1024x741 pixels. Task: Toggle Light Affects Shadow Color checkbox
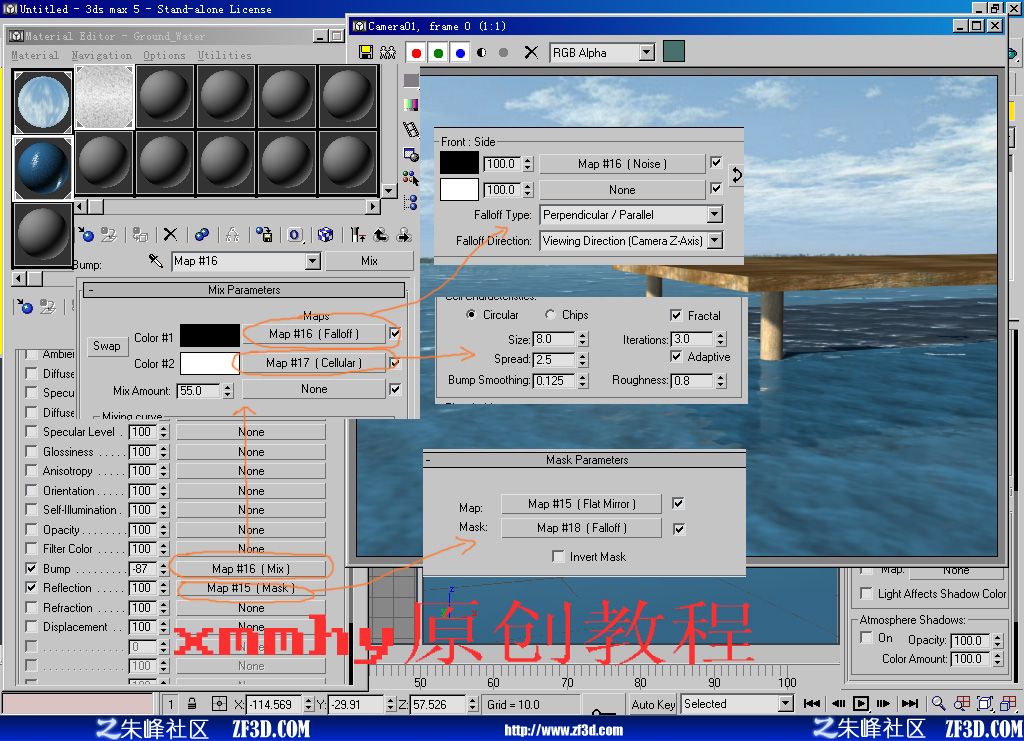coord(866,593)
